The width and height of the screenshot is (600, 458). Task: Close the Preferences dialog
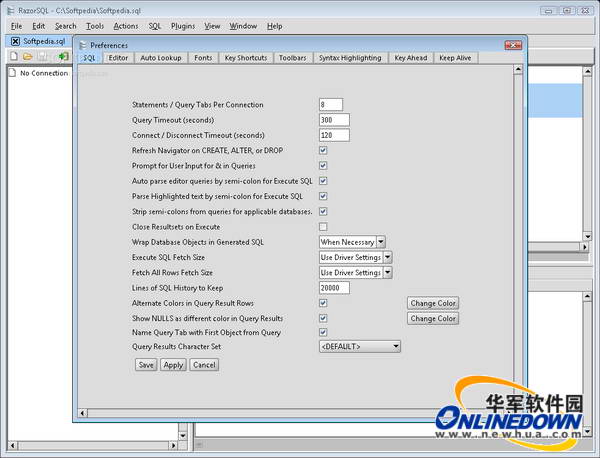pos(513,45)
